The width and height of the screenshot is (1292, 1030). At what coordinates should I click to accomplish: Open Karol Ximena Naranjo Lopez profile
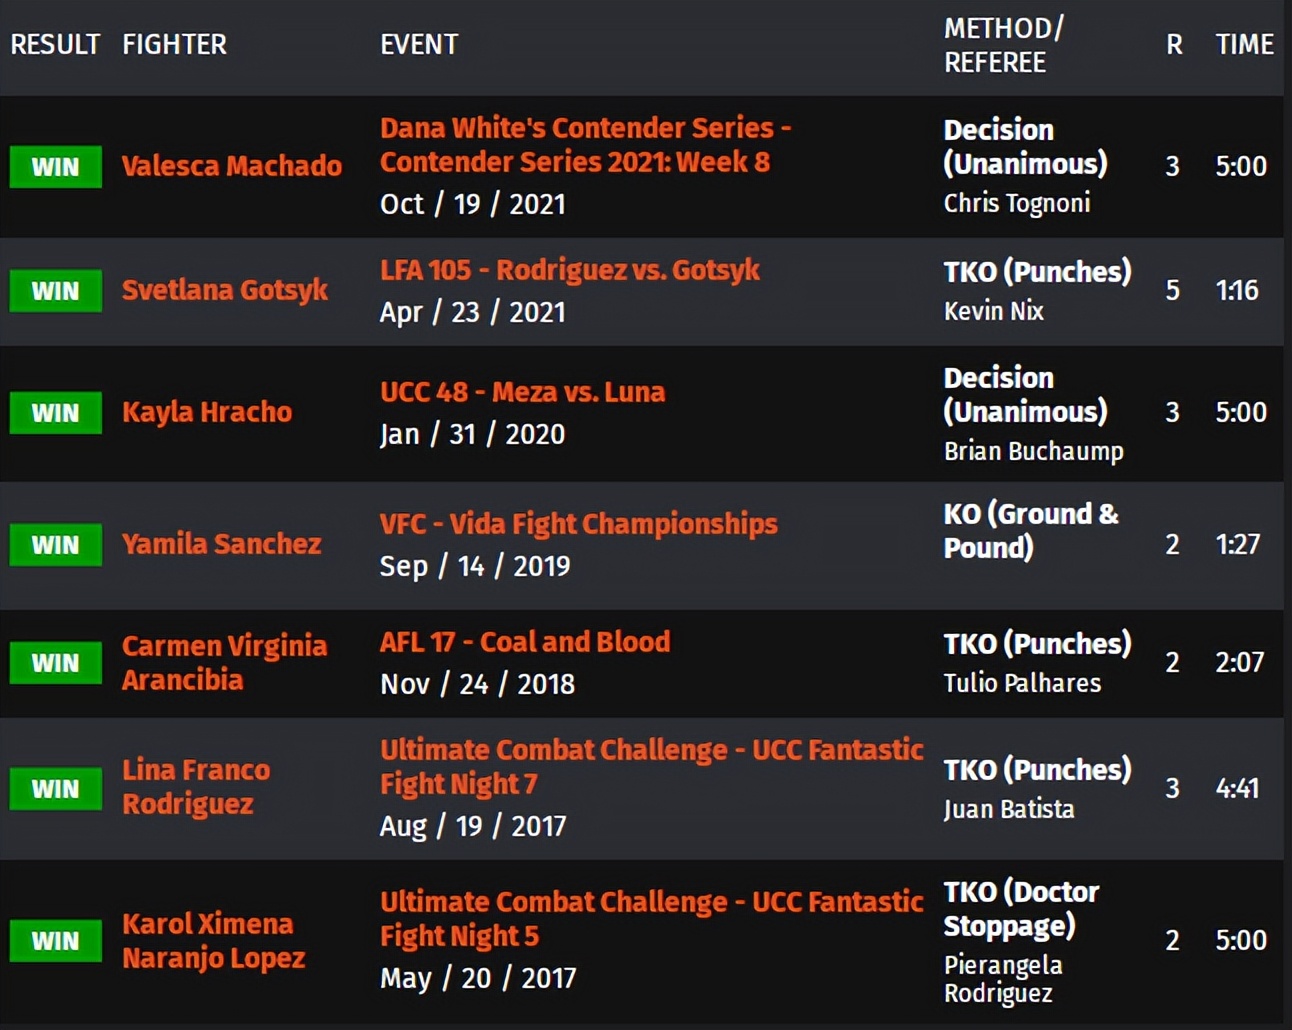coord(213,940)
